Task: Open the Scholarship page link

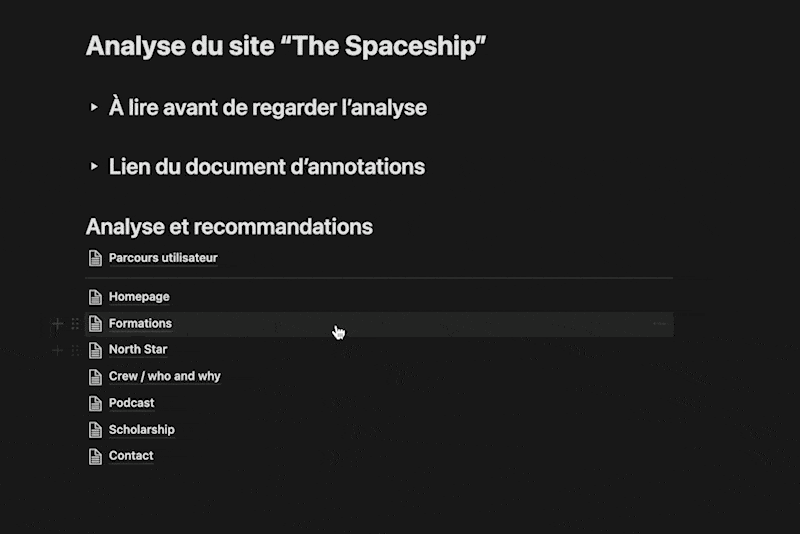Action: click(x=141, y=430)
